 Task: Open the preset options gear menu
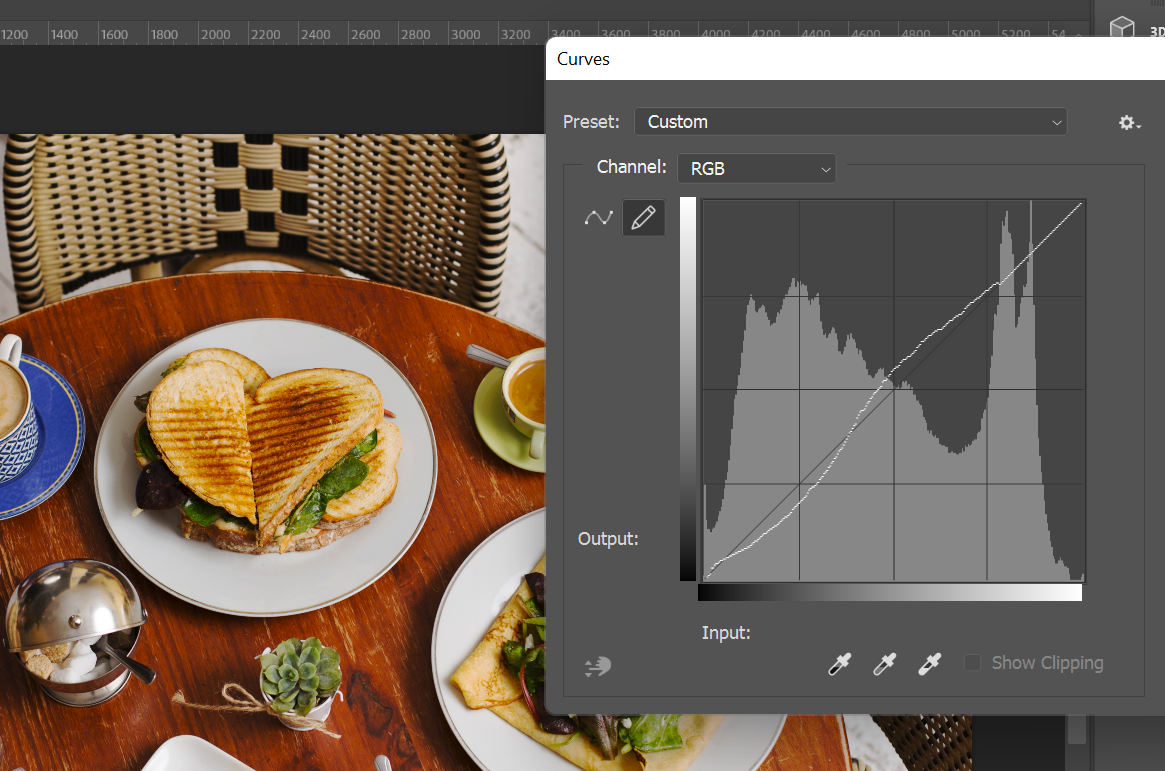click(x=1129, y=123)
